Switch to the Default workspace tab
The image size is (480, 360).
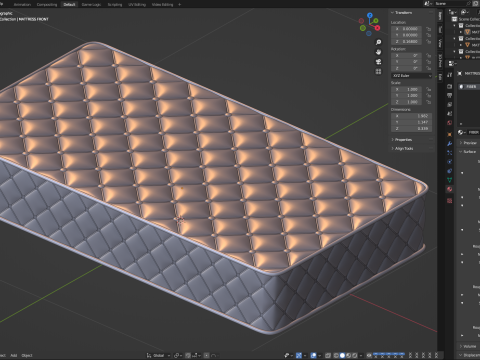pos(69,4)
